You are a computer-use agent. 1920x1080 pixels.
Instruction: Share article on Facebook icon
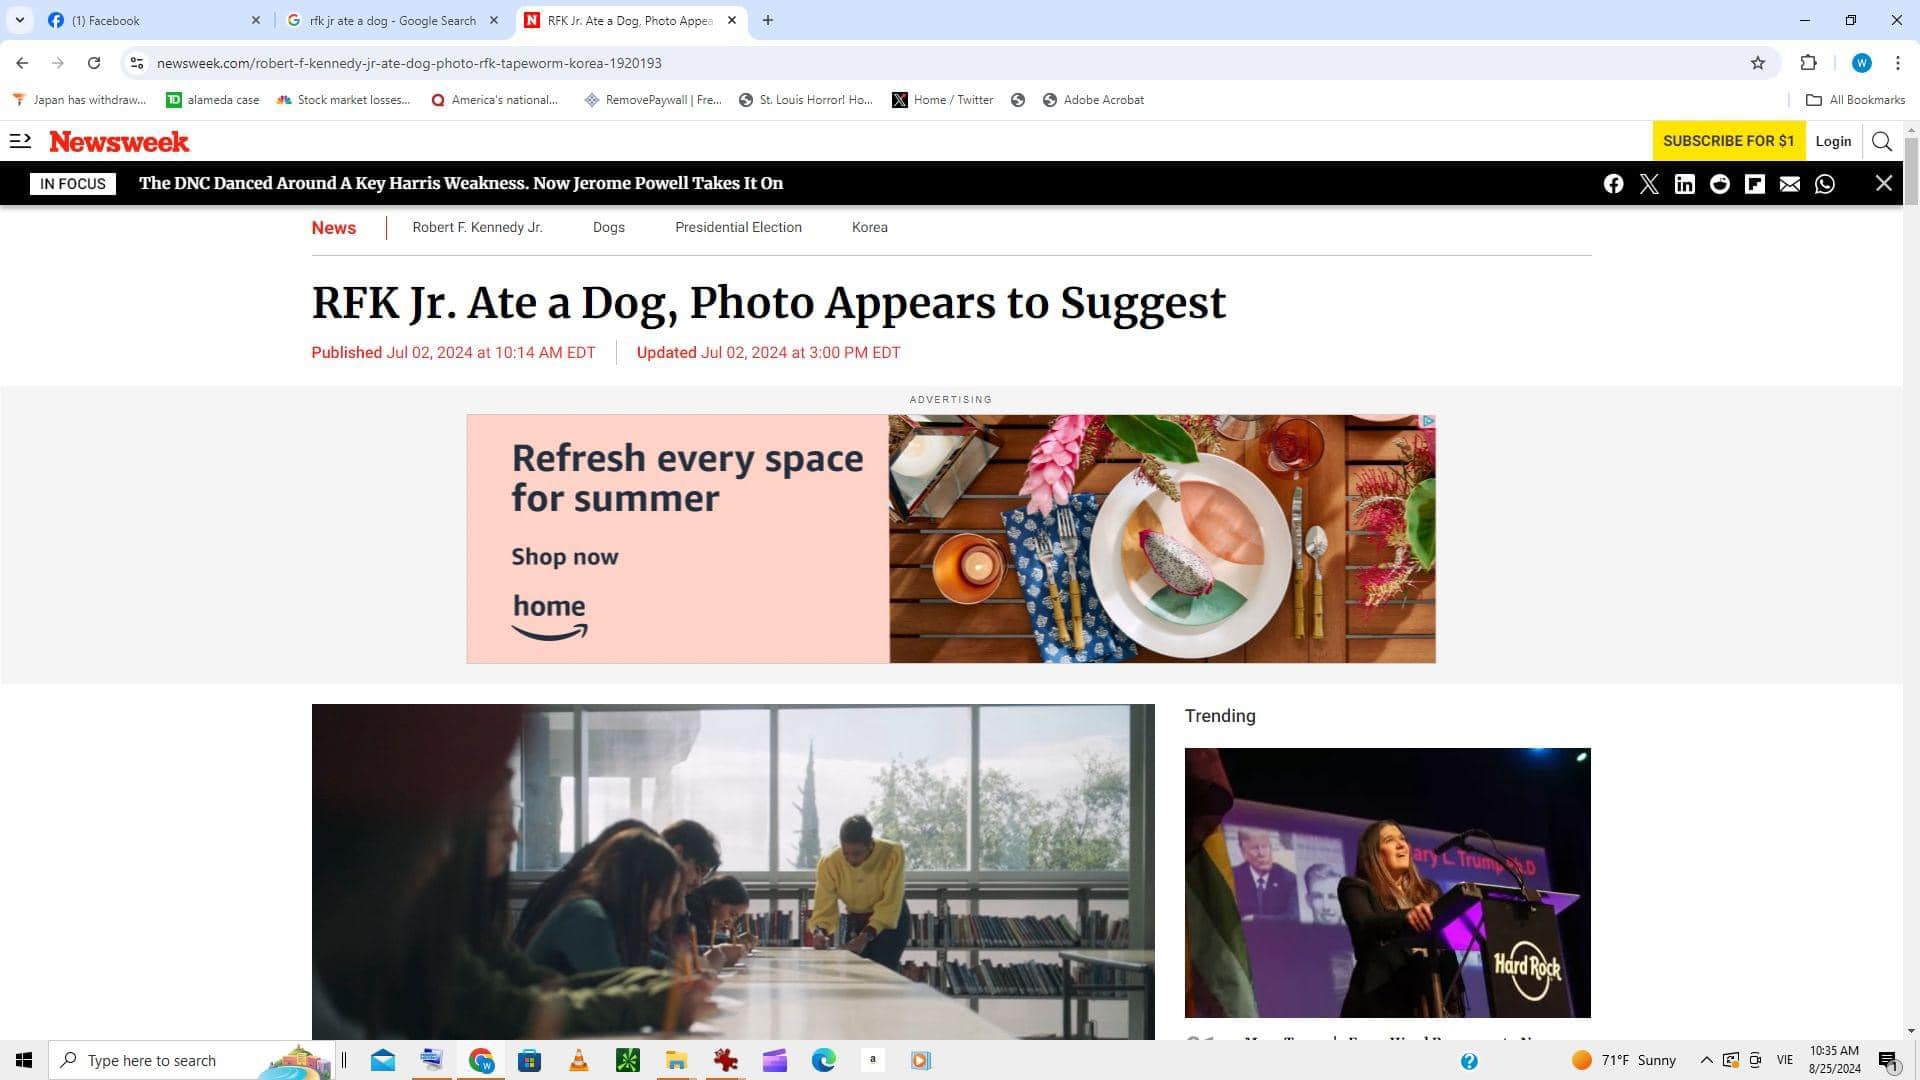coord(1613,184)
